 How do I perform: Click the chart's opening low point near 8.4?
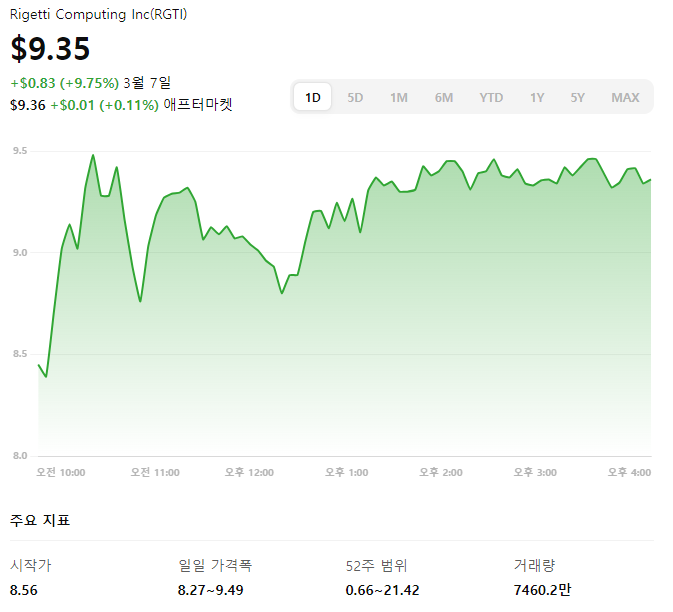pos(46,377)
